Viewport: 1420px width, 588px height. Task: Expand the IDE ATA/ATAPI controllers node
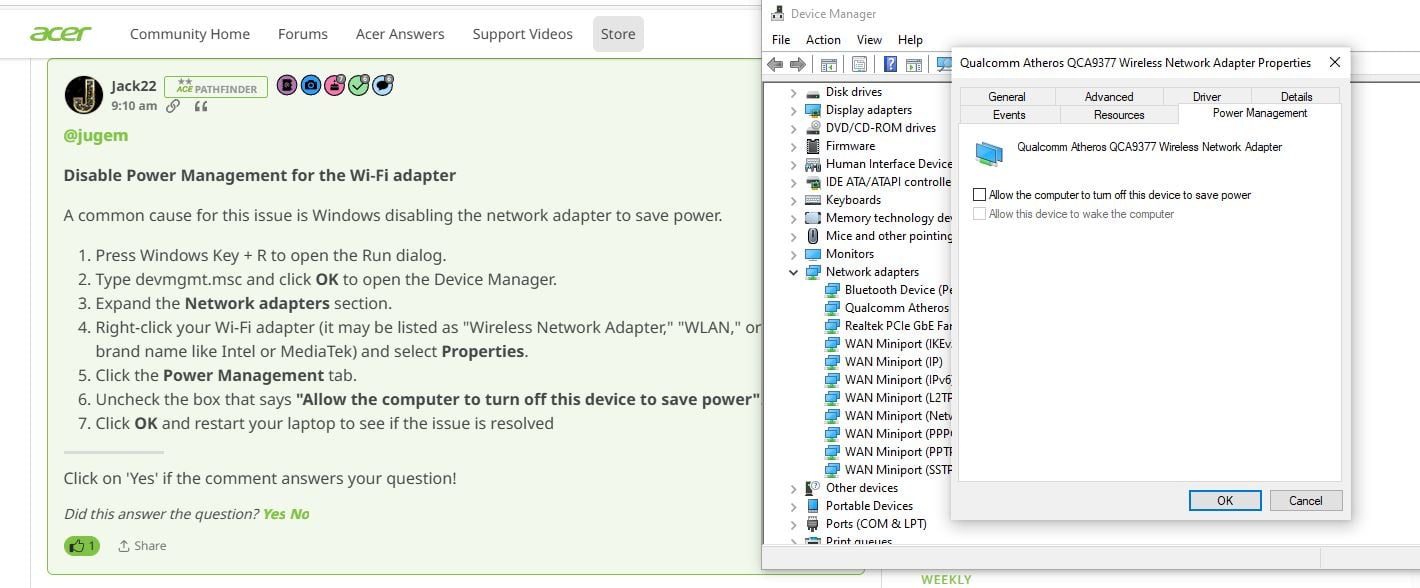793,182
